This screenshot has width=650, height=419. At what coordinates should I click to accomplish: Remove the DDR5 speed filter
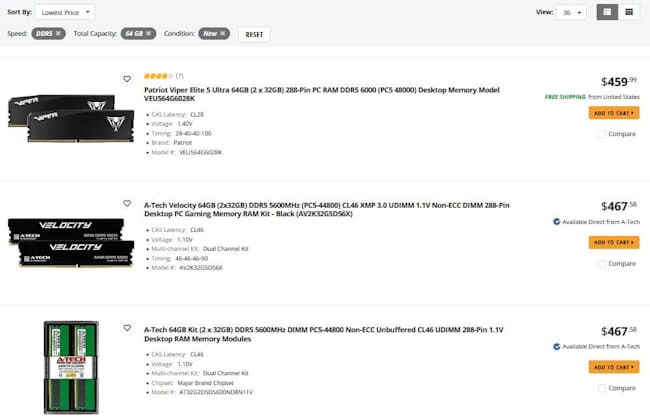58,33
